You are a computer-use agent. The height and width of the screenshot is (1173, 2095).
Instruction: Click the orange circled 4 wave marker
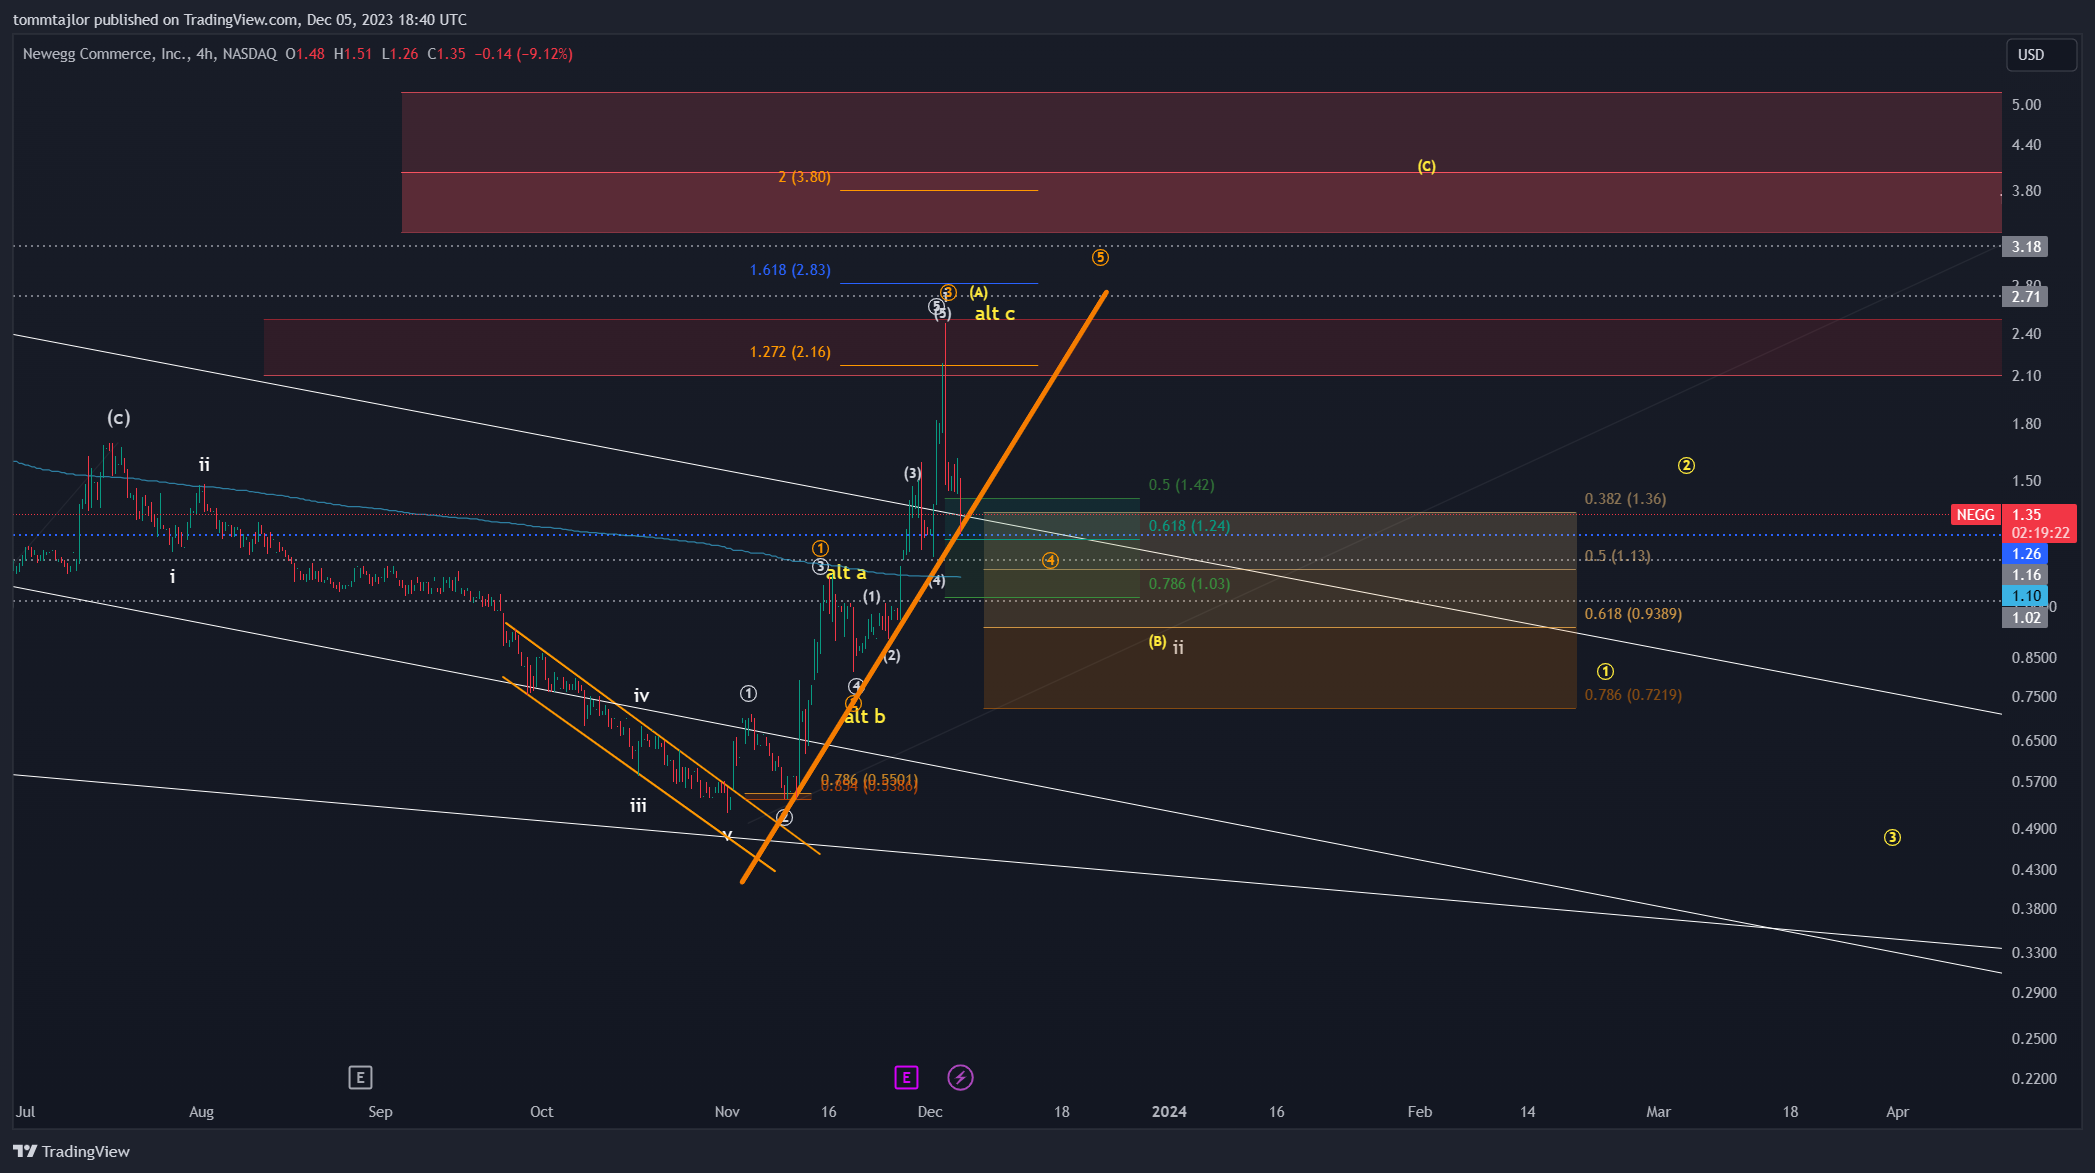coord(1050,561)
